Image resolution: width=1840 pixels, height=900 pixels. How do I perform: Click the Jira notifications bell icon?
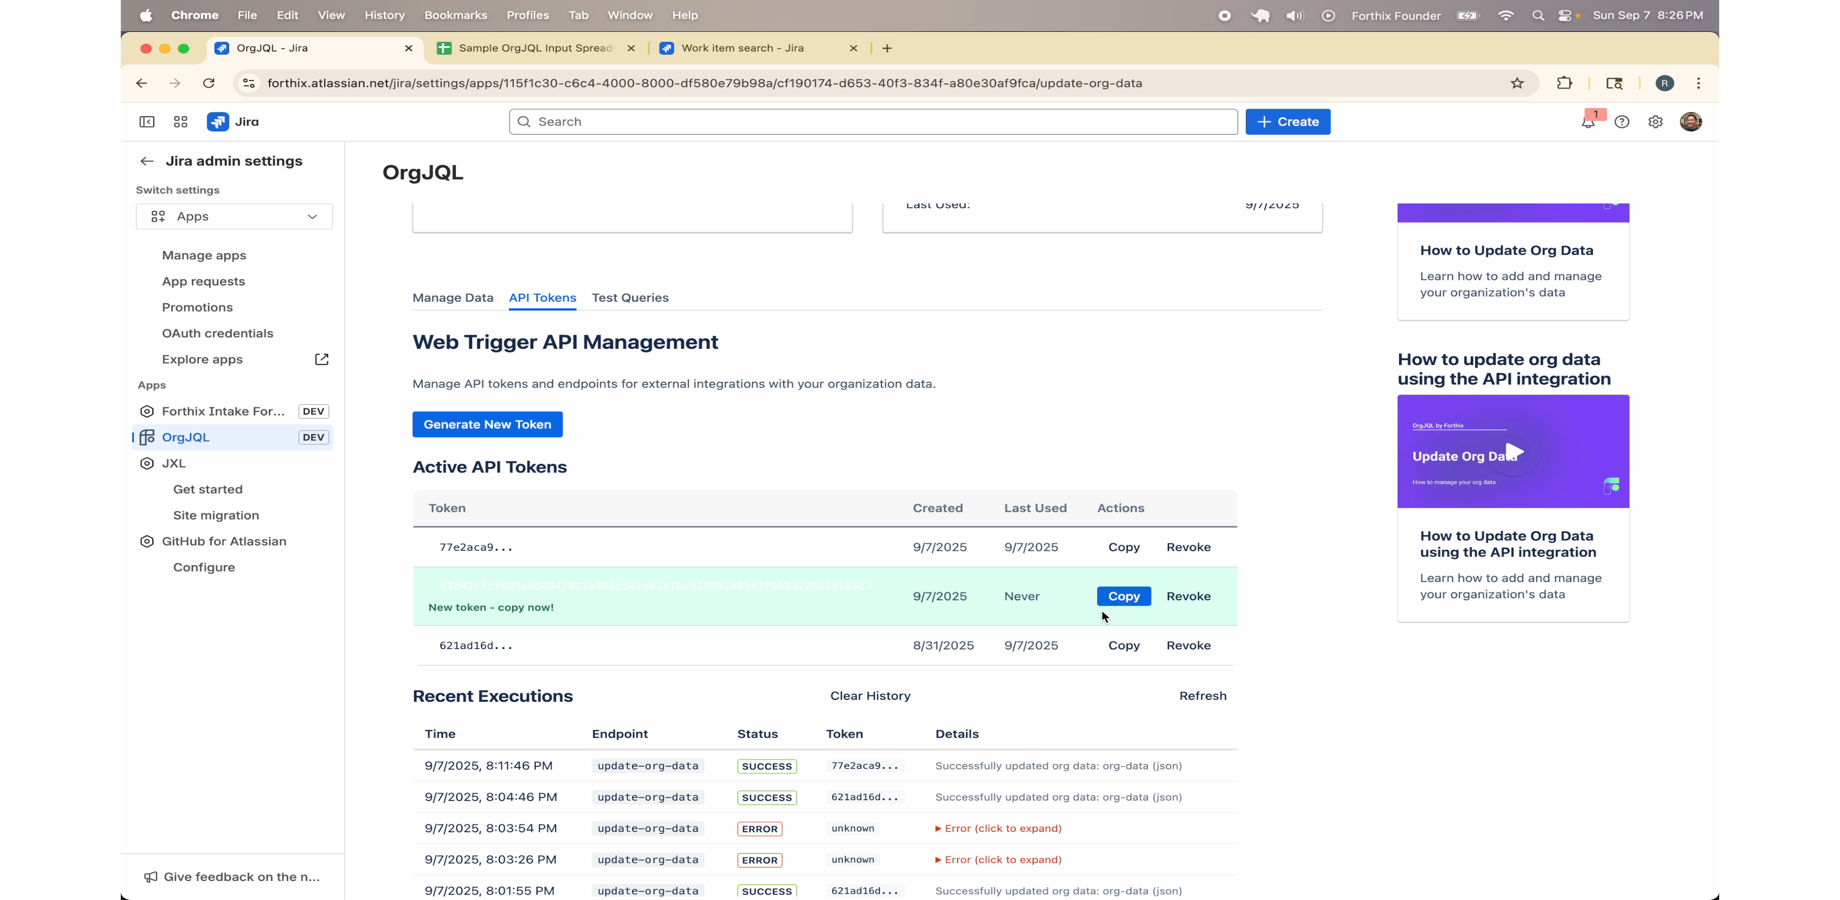coord(1588,122)
